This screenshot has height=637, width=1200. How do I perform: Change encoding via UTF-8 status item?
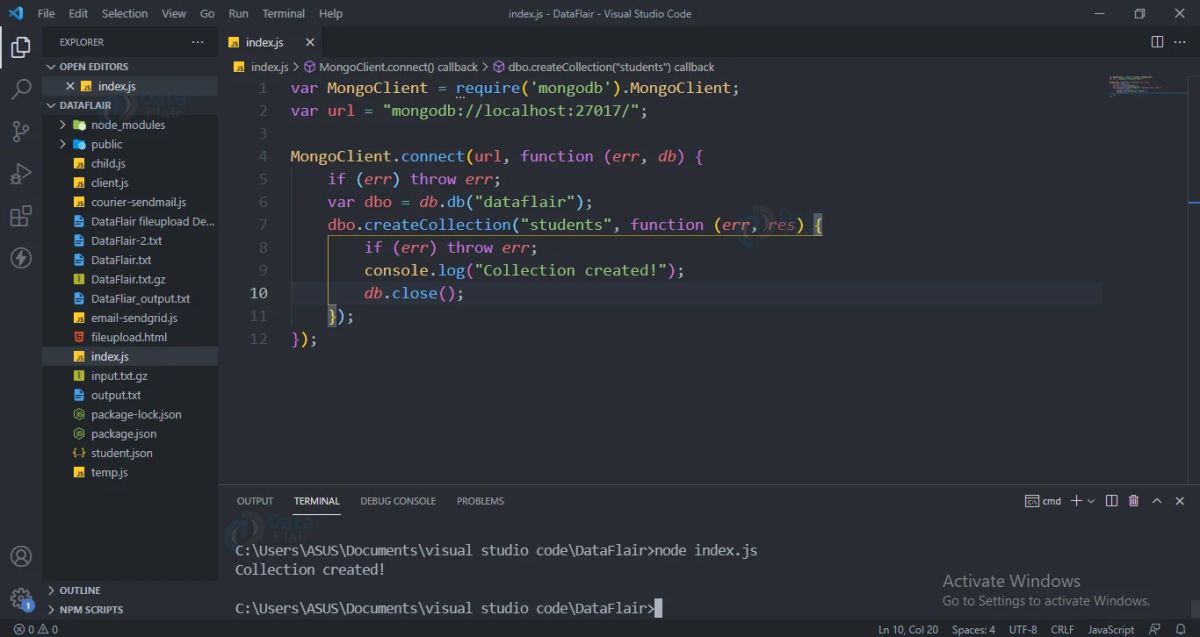(1023, 629)
